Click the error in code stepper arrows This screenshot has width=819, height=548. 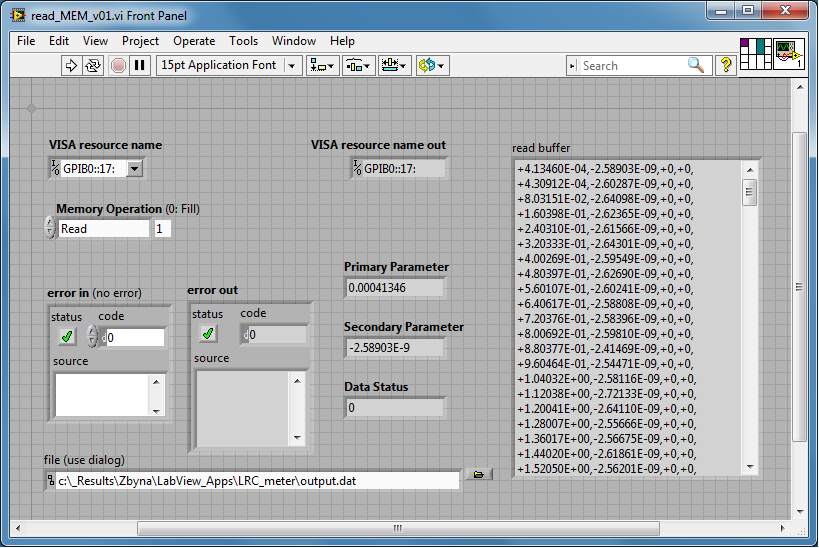coord(92,336)
